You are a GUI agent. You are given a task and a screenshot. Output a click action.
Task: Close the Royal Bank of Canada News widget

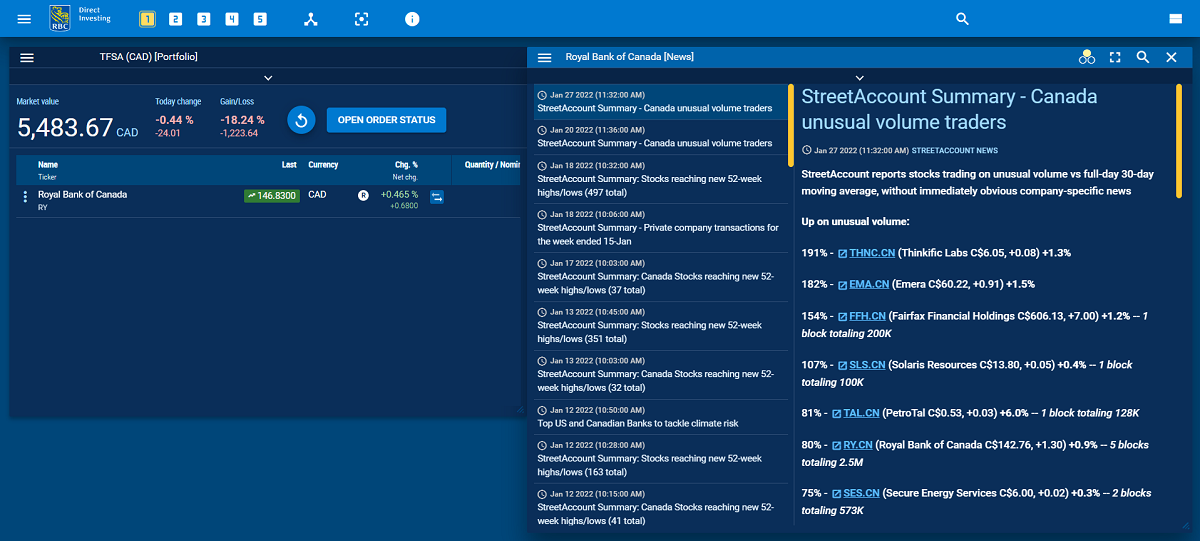click(1171, 58)
